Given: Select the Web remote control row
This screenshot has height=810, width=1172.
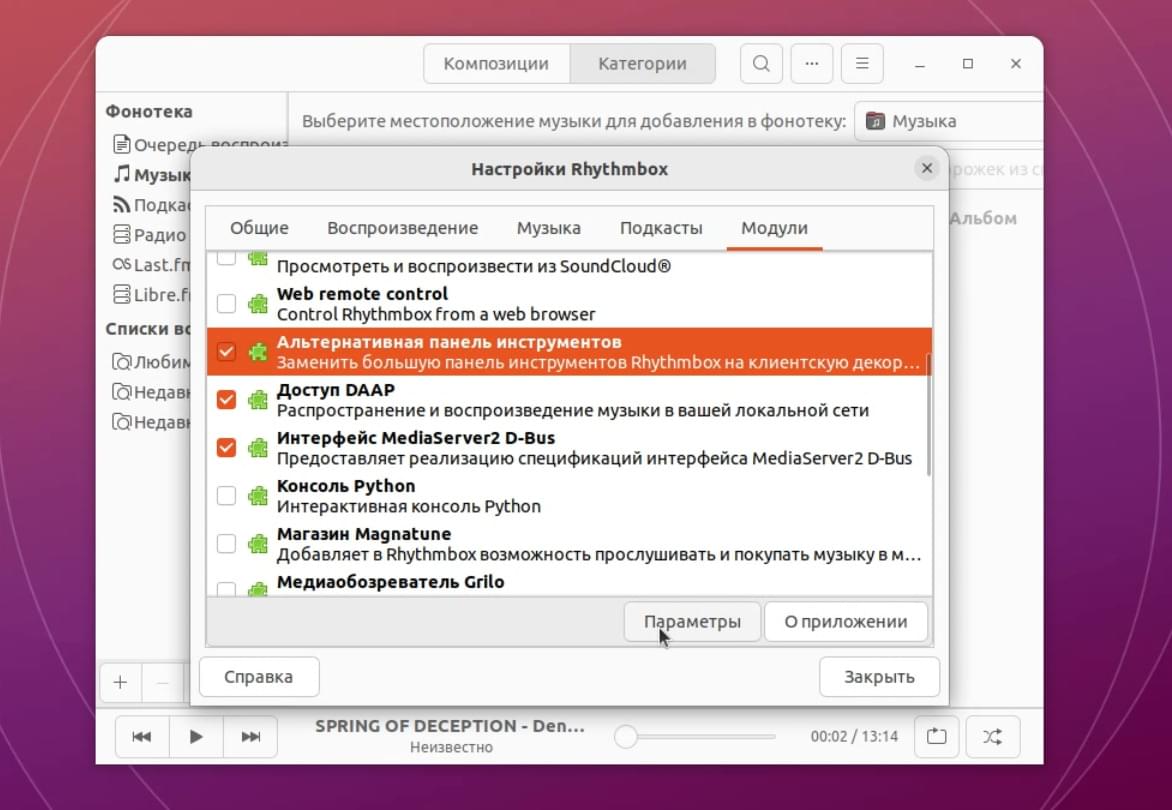Looking at the screenshot, I should [x=569, y=304].
